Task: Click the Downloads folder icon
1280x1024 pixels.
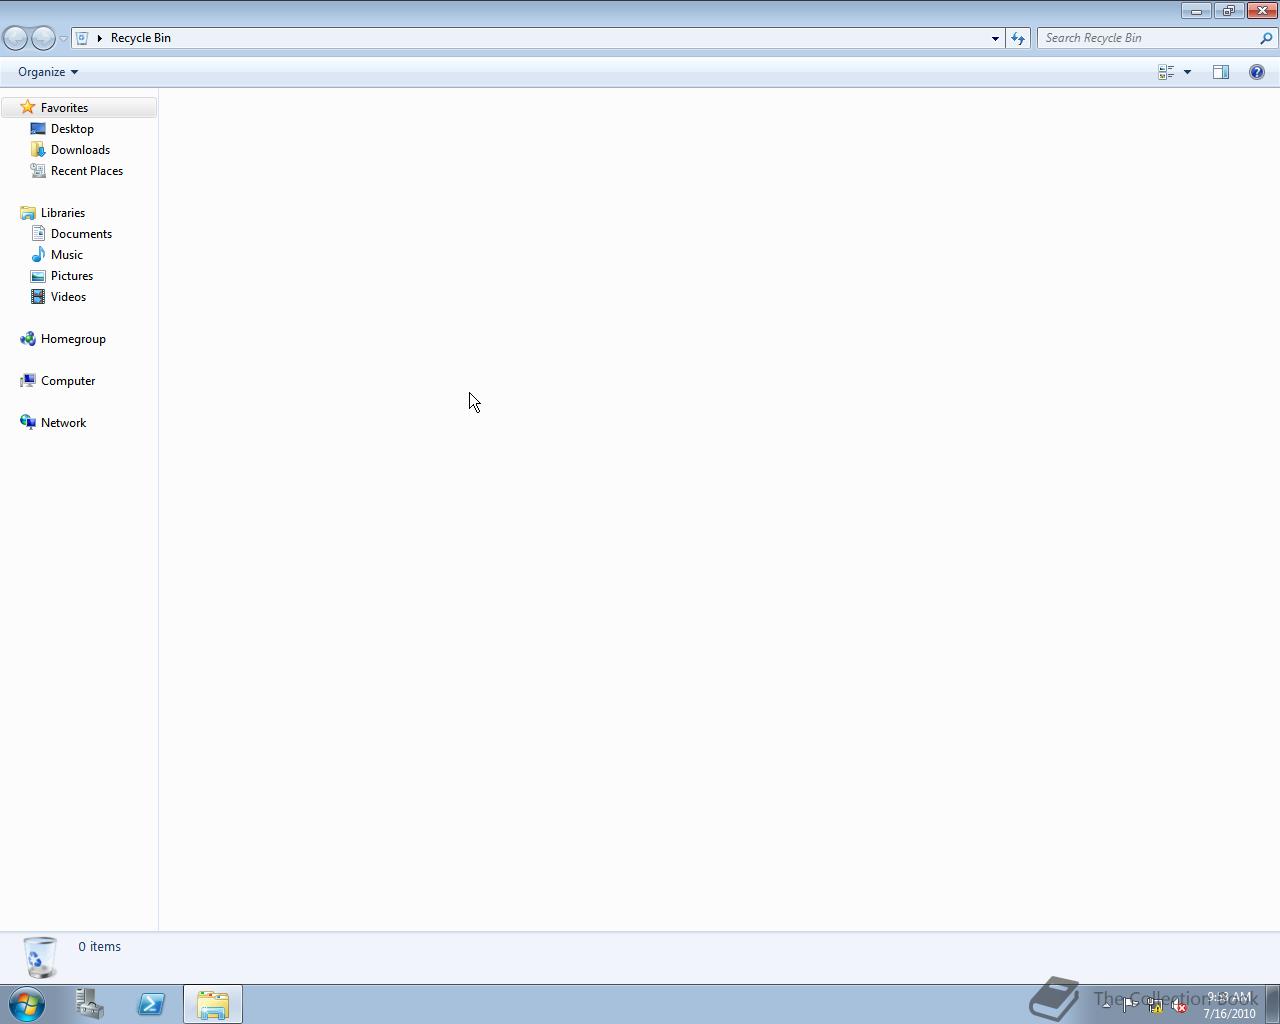Action: coord(38,149)
